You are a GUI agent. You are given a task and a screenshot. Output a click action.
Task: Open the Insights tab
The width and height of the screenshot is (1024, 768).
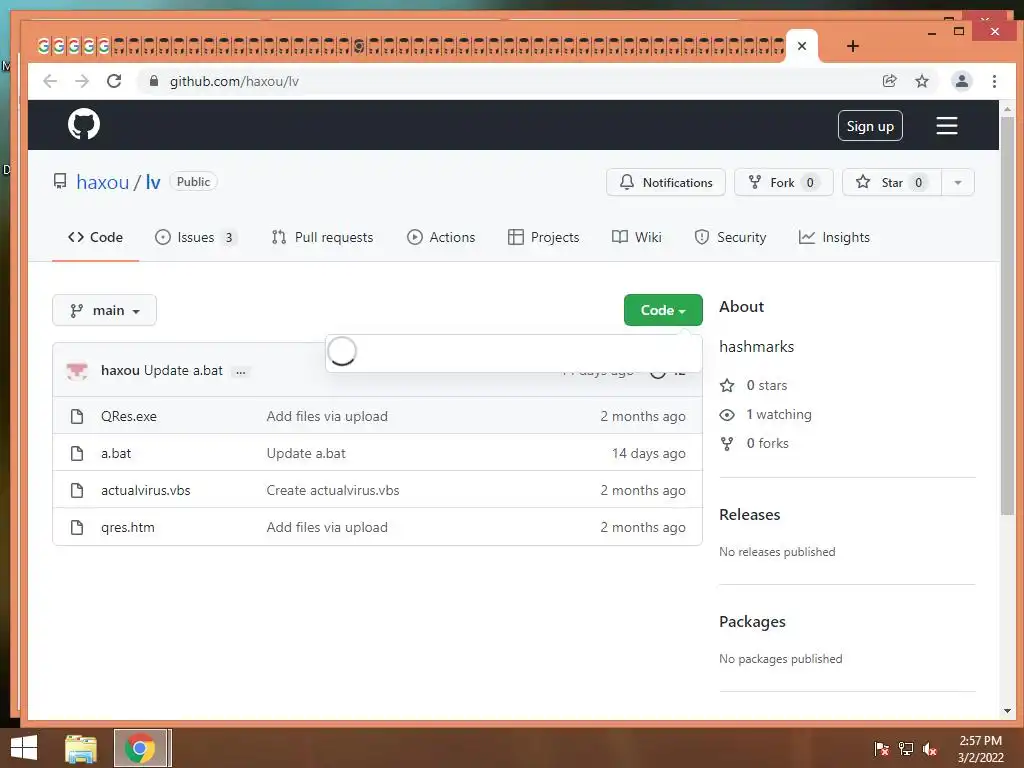[834, 237]
